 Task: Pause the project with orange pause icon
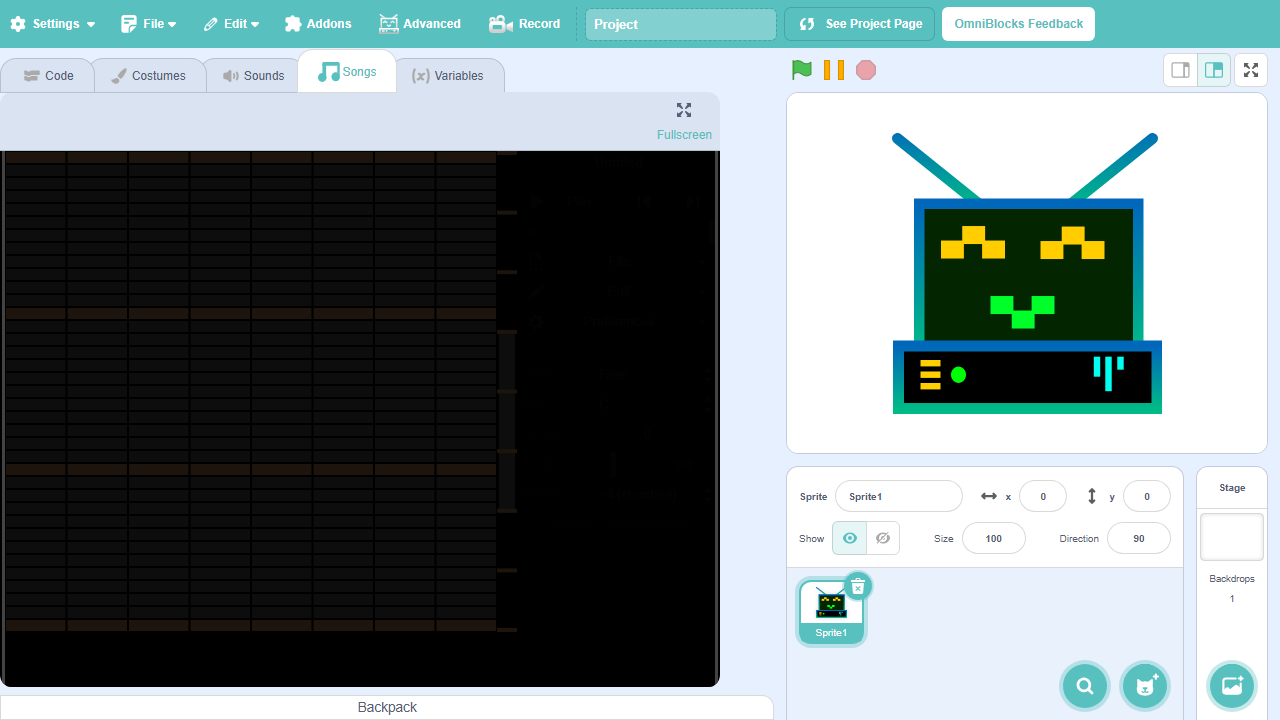click(834, 70)
